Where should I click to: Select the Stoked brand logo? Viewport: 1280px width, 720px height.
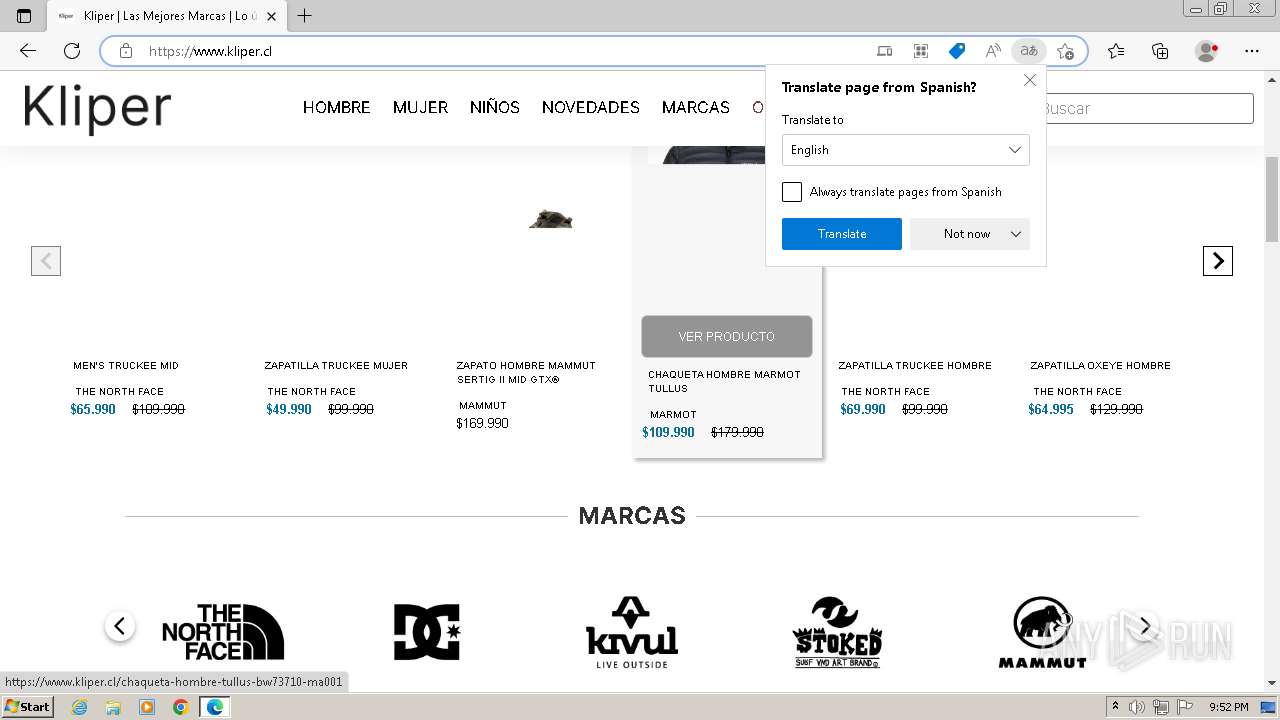point(837,632)
